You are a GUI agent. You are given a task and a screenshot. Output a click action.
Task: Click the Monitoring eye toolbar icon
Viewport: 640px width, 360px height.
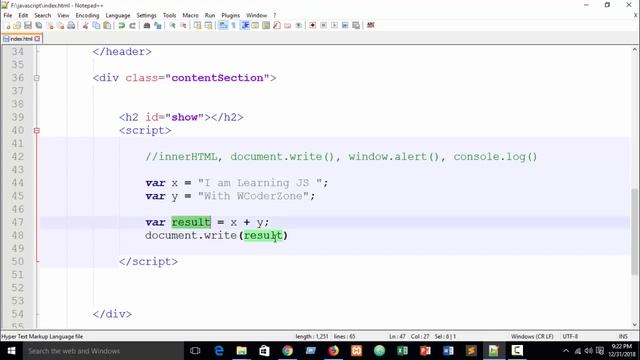299,25
